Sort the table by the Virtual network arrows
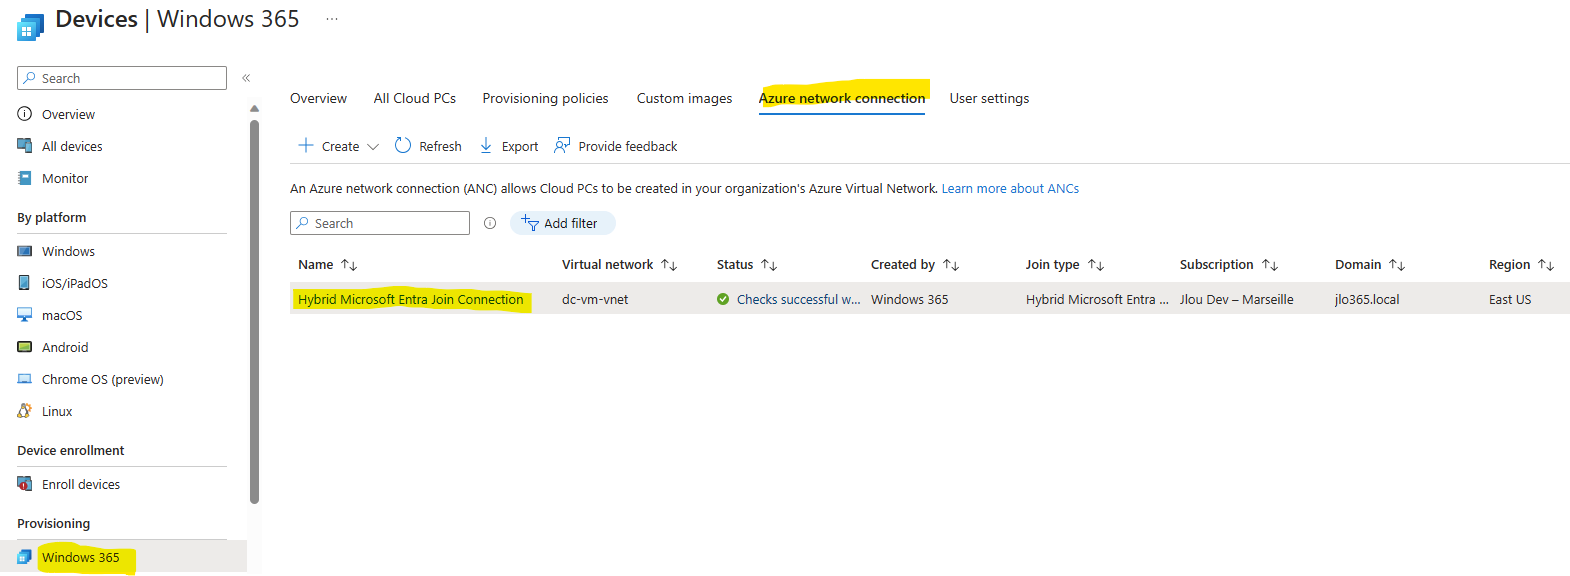This screenshot has height=576, width=1570. (x=669, y=265)
